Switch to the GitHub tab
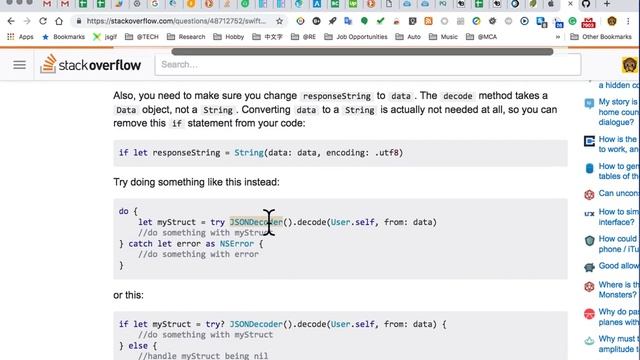 click(586, 4)
